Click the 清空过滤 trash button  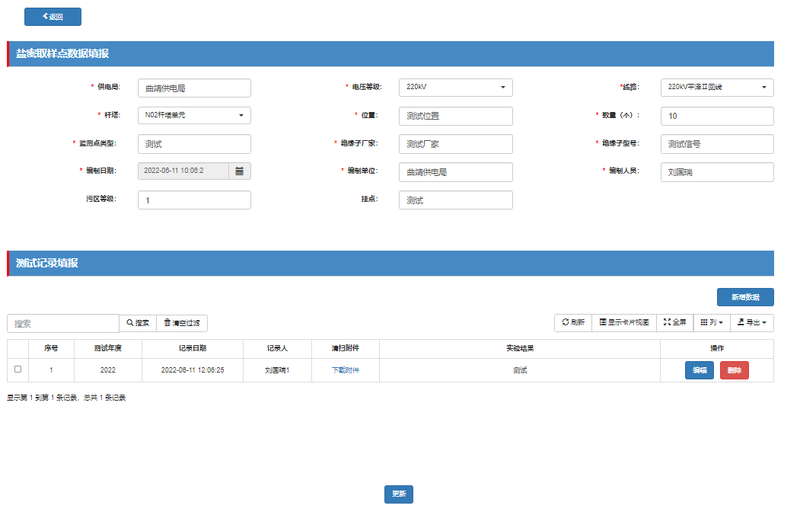pyautogui.click(x=182, y=323)
